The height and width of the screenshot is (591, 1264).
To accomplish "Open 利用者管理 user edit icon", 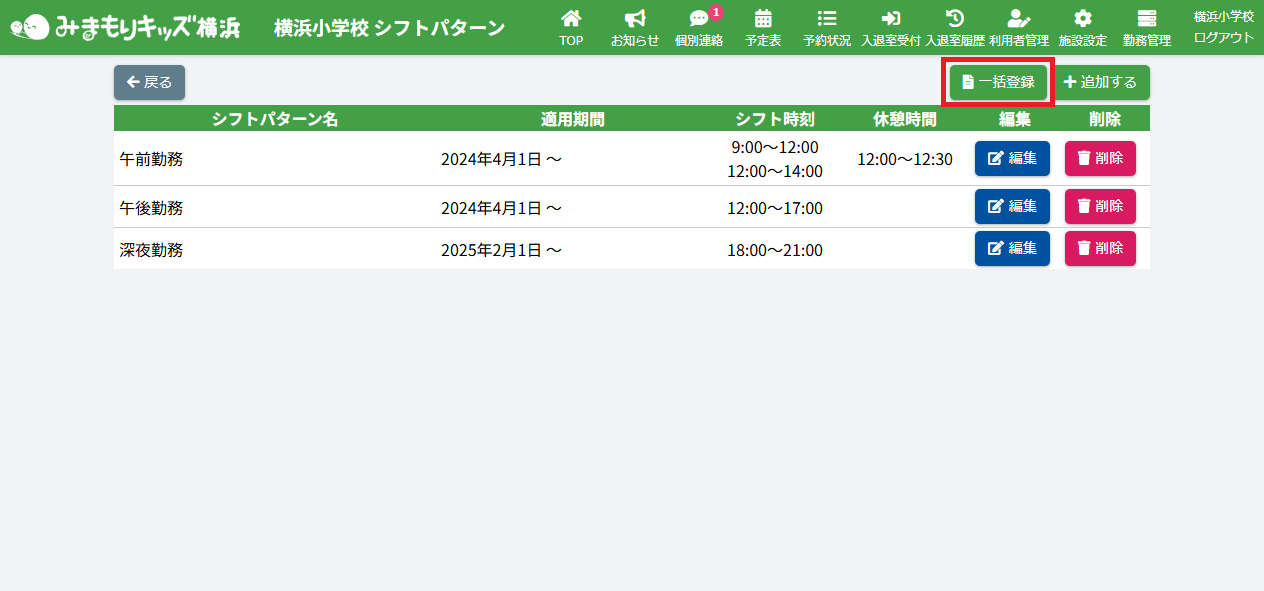I will (x=1019, y=28).
